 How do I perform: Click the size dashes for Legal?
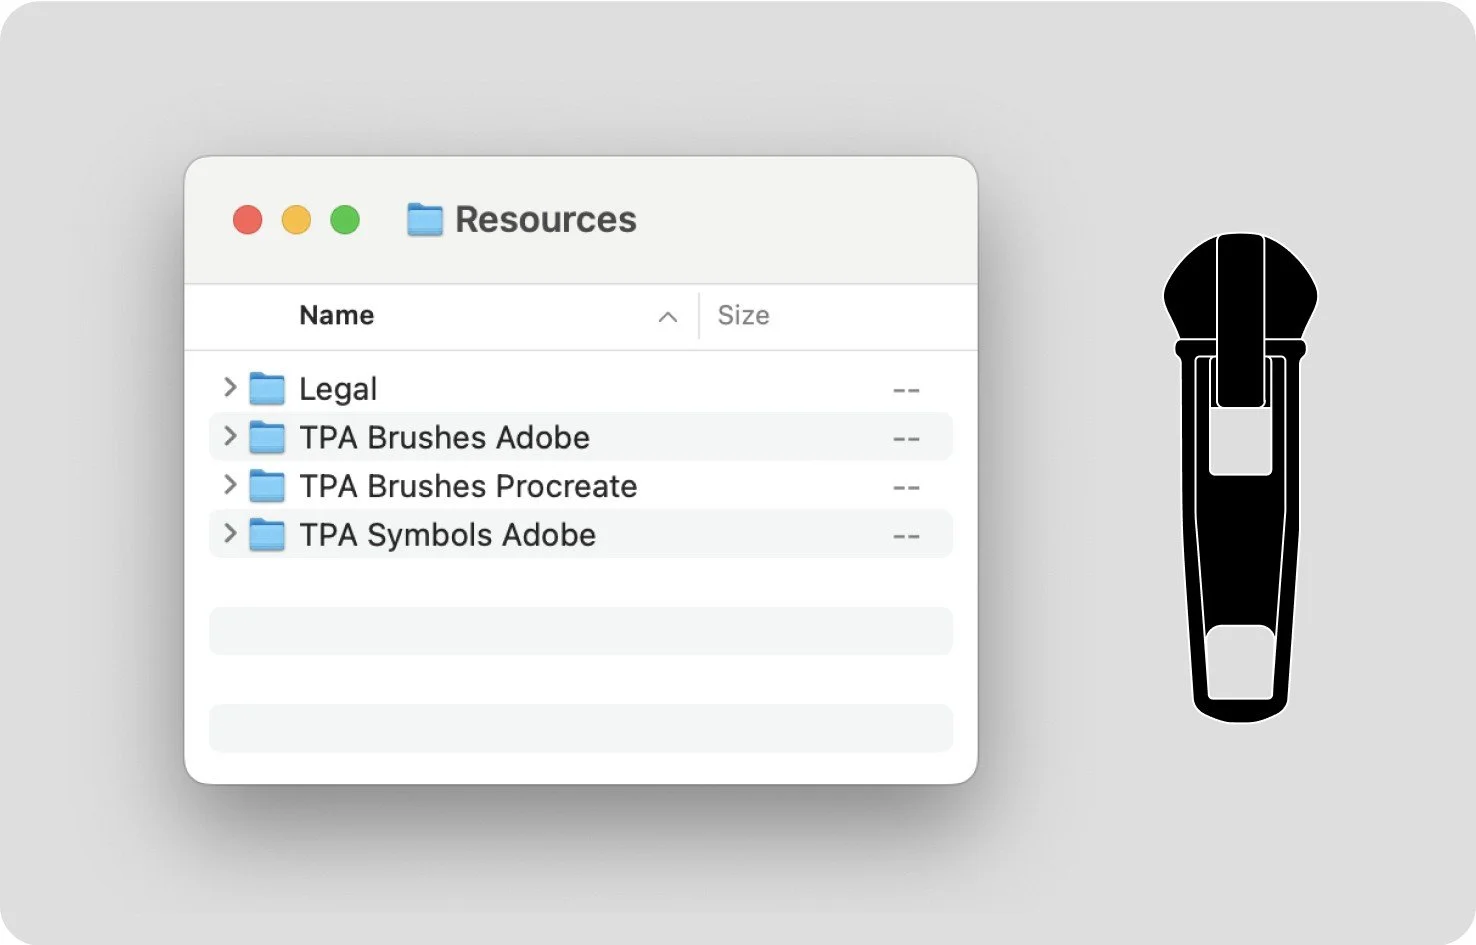click(x=906, y=390)
